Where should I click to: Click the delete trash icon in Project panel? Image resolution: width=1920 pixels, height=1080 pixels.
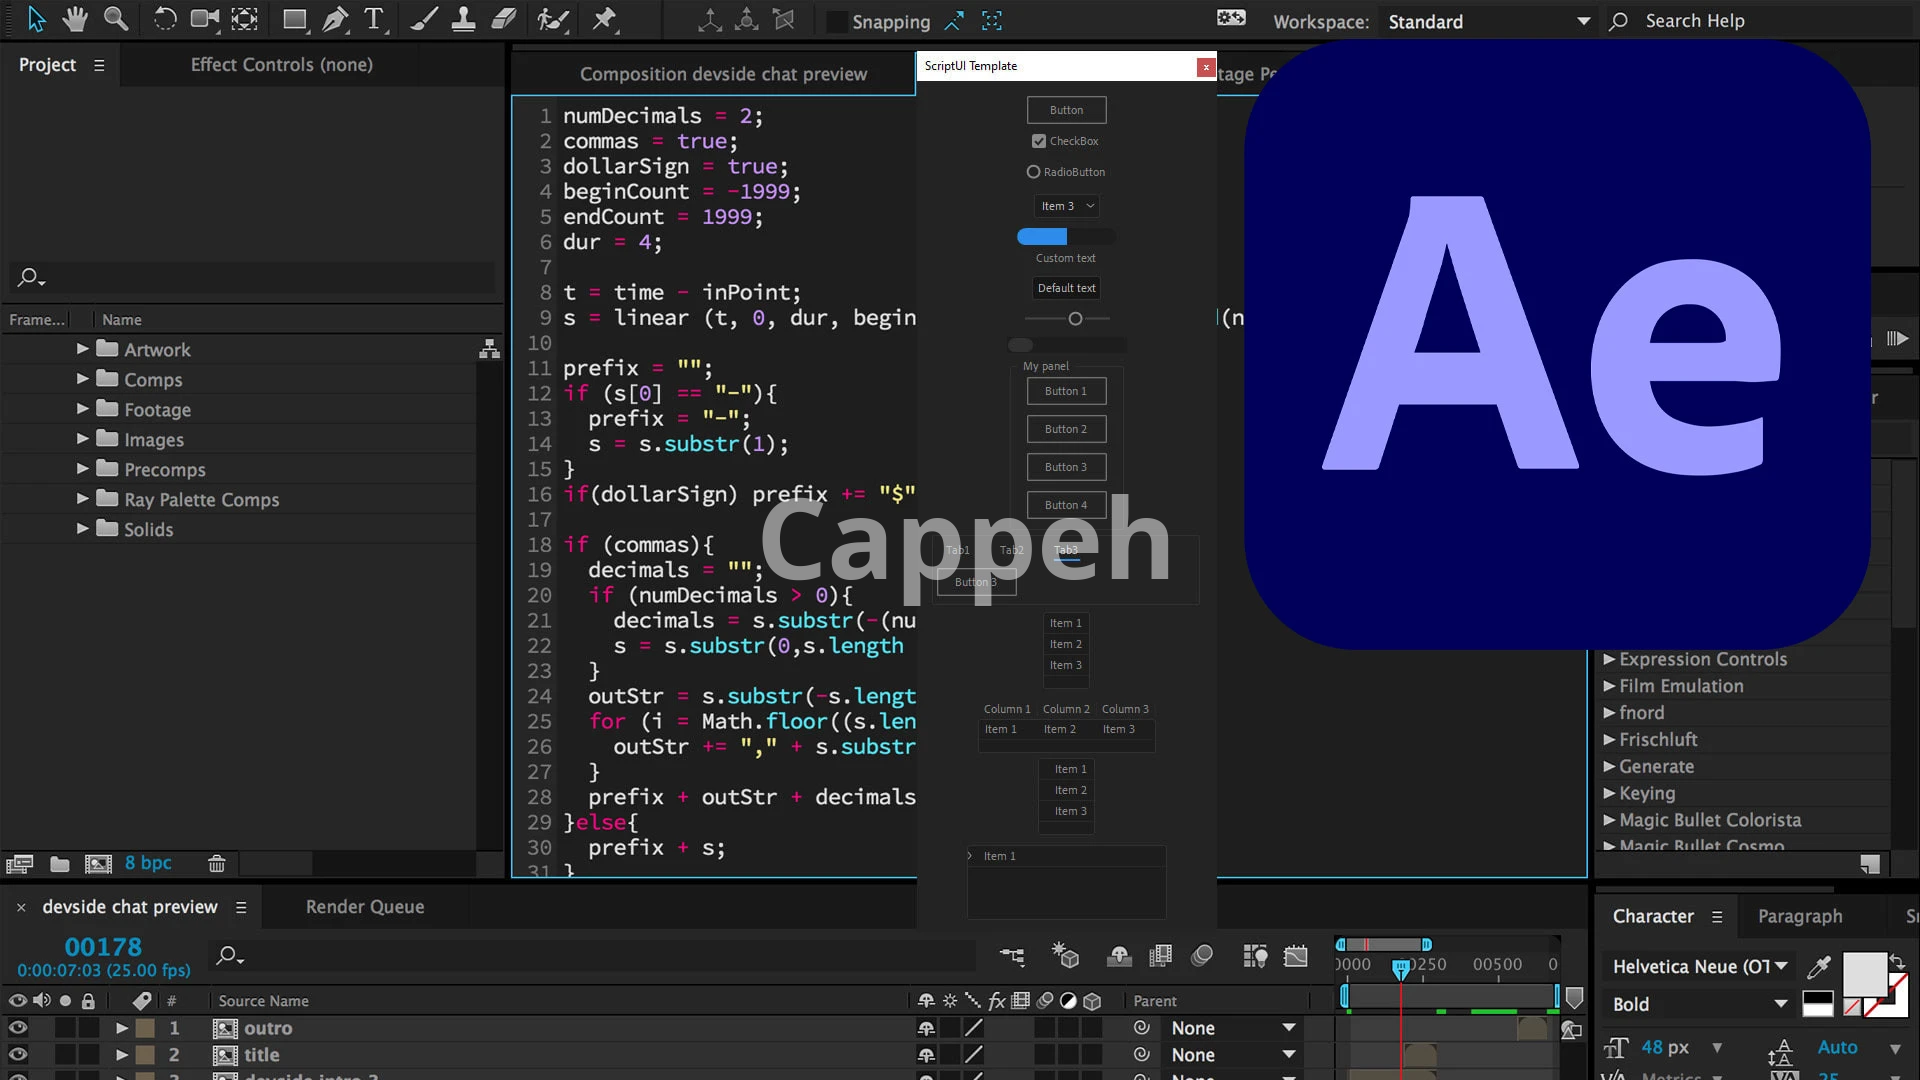[216, 863]
